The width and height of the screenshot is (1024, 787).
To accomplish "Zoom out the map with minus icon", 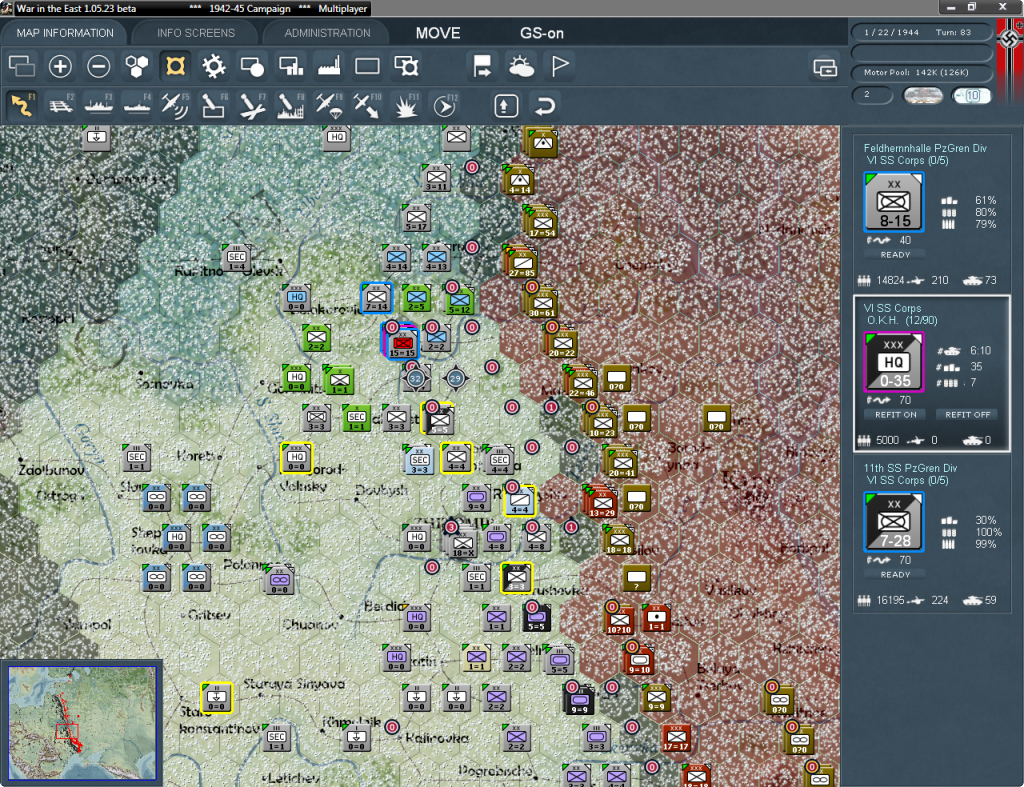I will (99, 66).
